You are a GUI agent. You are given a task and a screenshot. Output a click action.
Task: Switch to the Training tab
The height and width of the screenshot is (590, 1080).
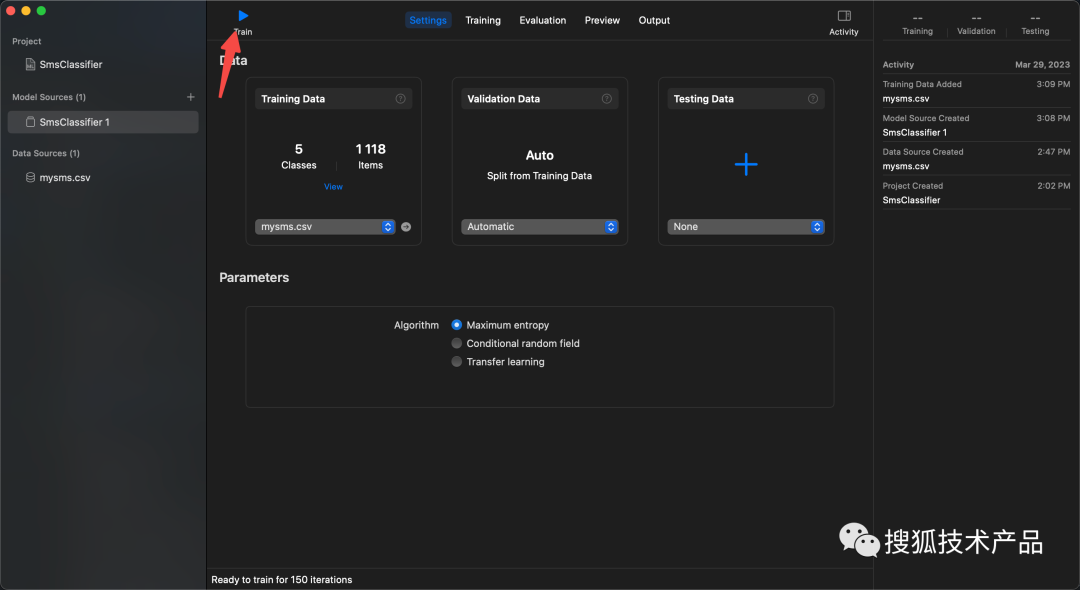483,20
